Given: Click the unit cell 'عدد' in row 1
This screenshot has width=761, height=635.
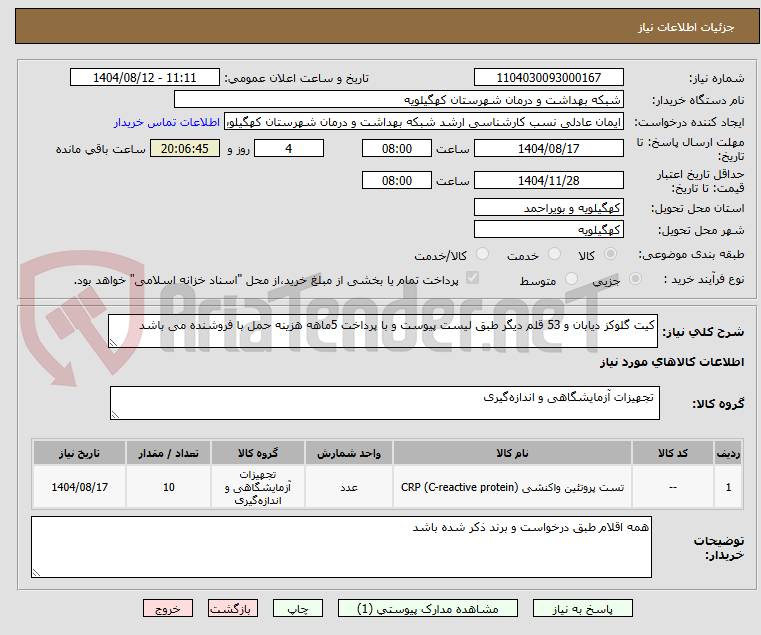Looking at the screenshot, I should coord(348,487).
